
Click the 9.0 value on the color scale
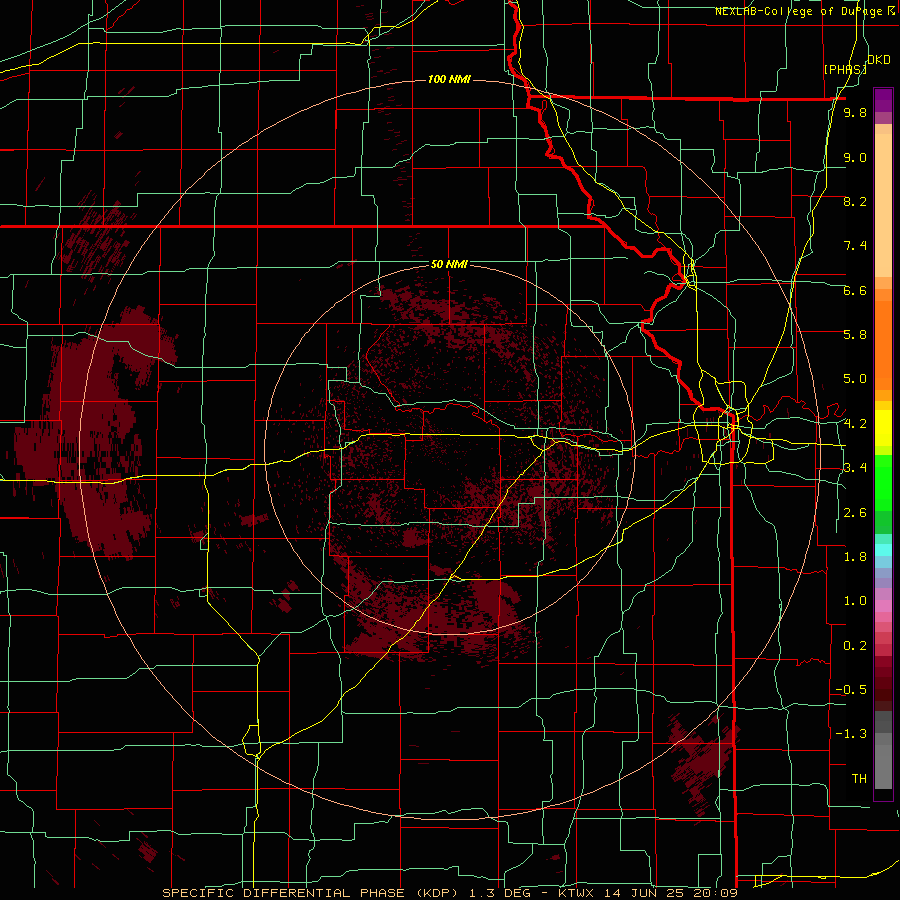pos(855,157)
